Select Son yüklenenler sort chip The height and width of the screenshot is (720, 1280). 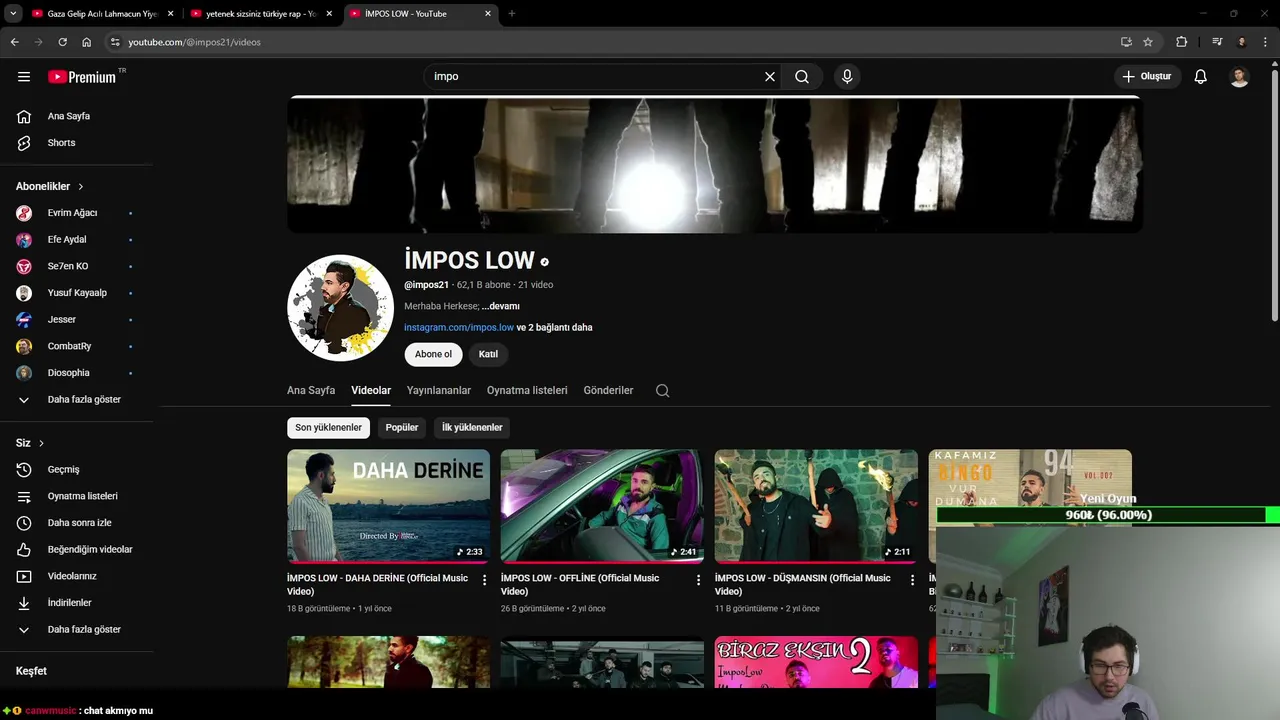pos(328,427)
